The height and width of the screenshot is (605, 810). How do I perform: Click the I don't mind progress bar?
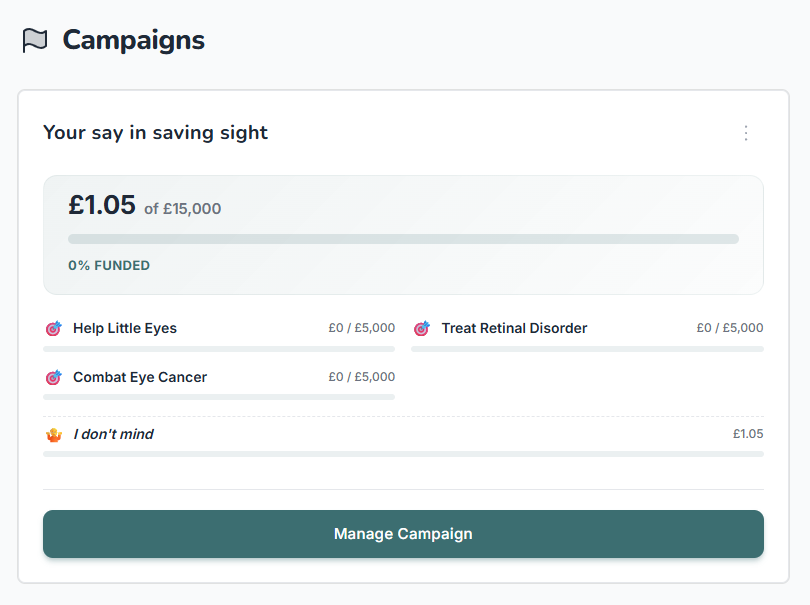(x=403, y=454)
